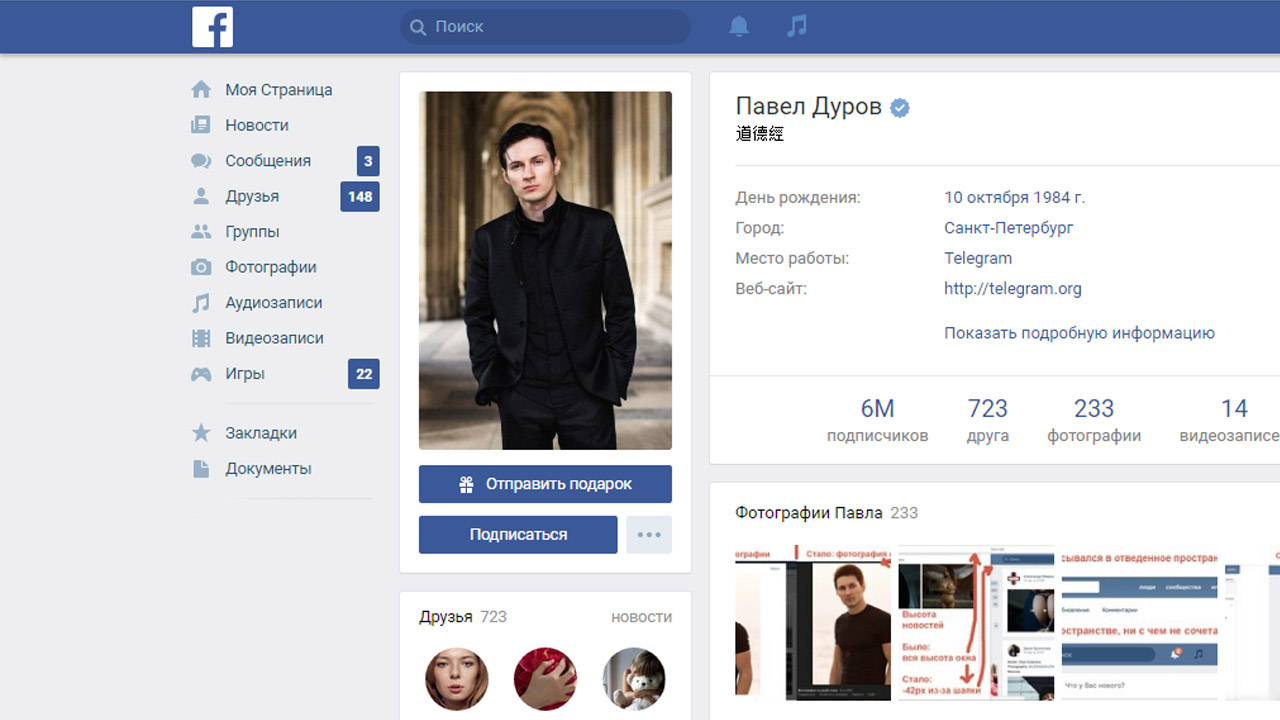Open photo thumbnail with Высота новостей text

pyautogui.click(x=976, y=622)
